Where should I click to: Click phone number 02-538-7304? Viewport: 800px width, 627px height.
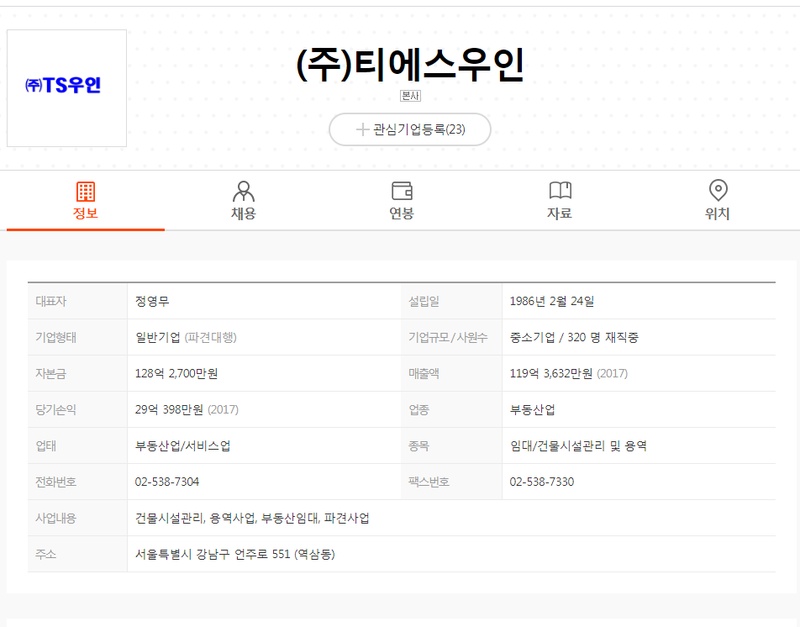pos(167,482)
